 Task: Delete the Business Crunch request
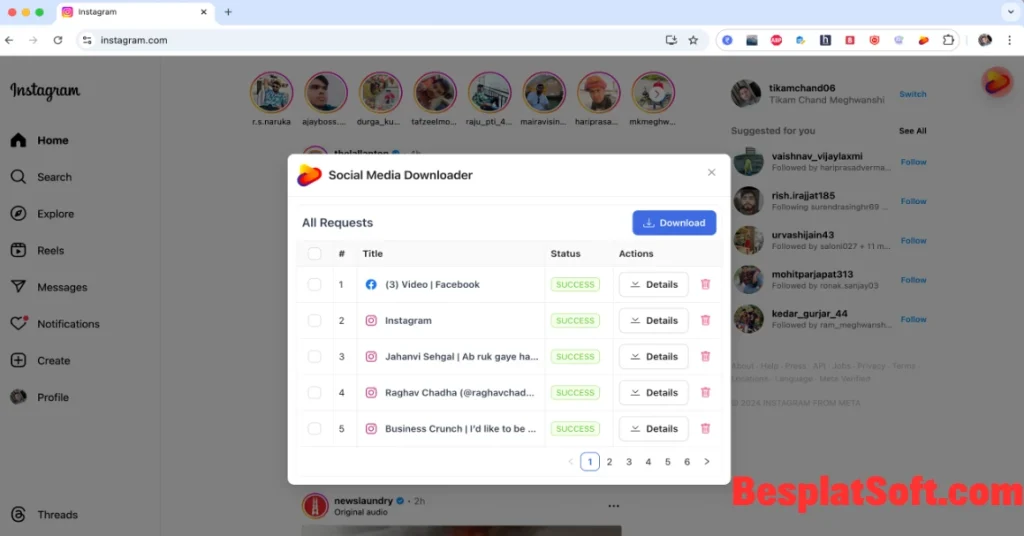click(x=705, y=429)
